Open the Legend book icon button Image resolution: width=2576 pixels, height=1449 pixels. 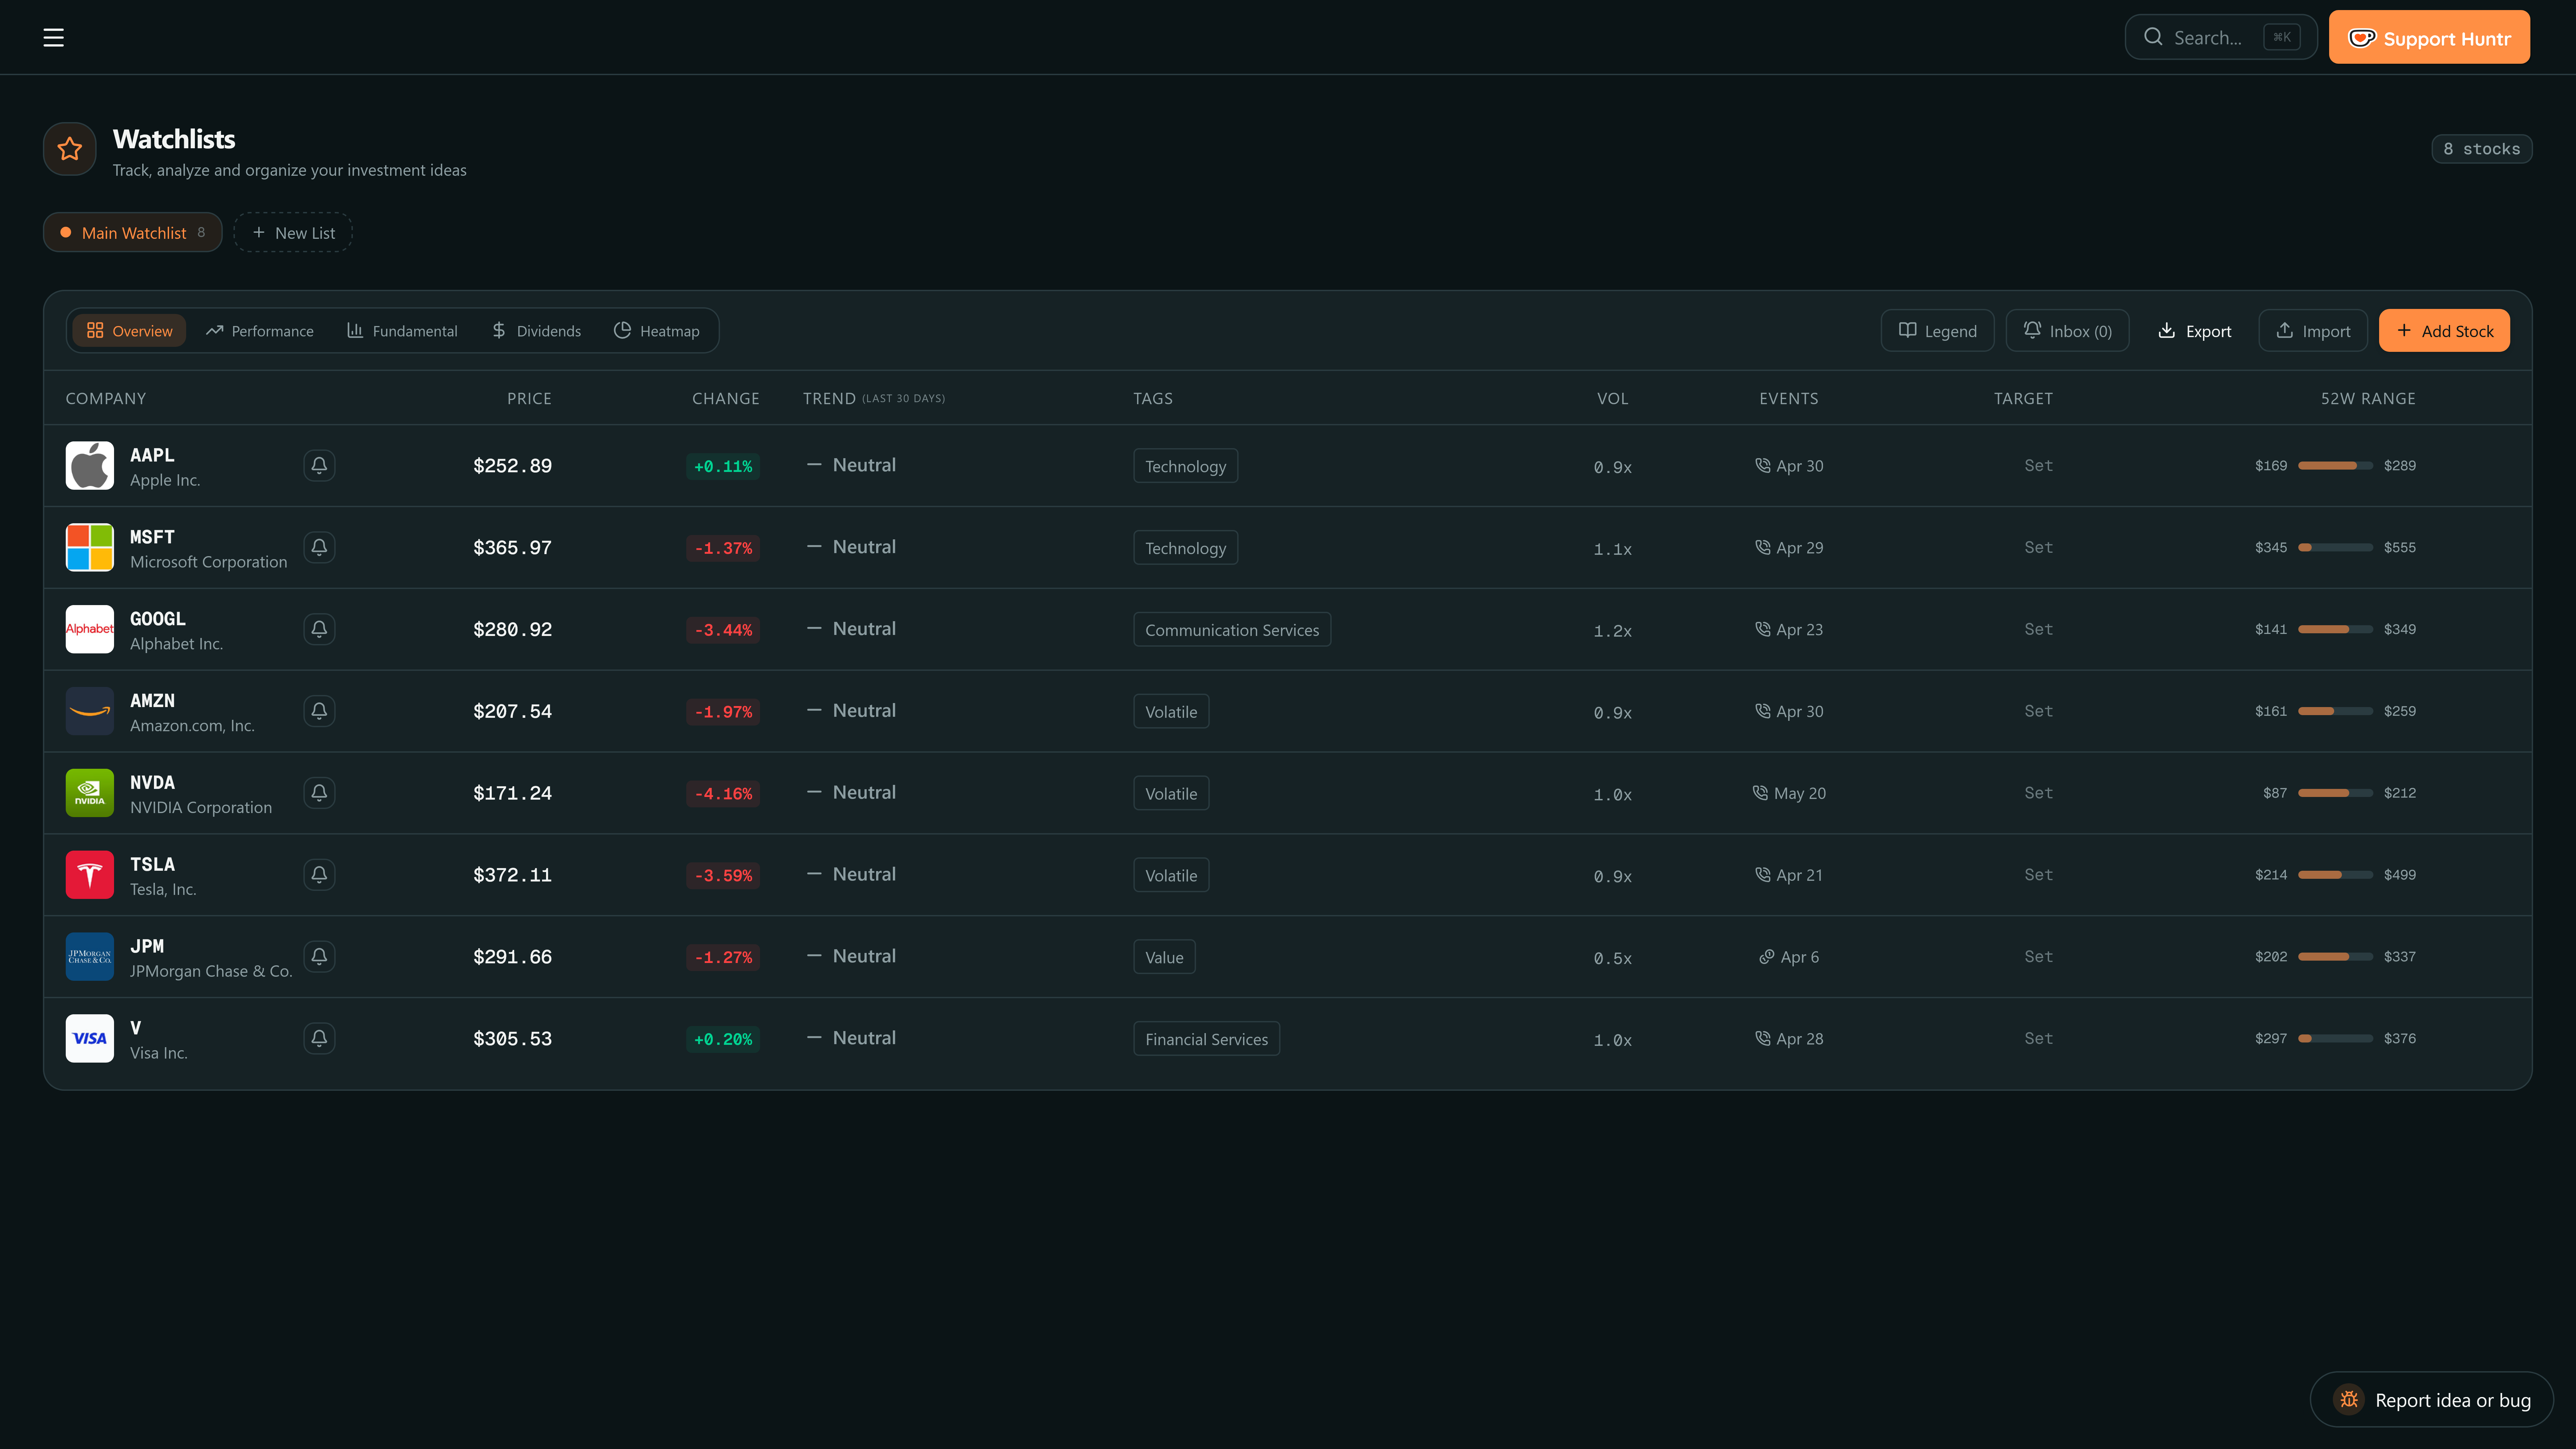click(1937, 331)
